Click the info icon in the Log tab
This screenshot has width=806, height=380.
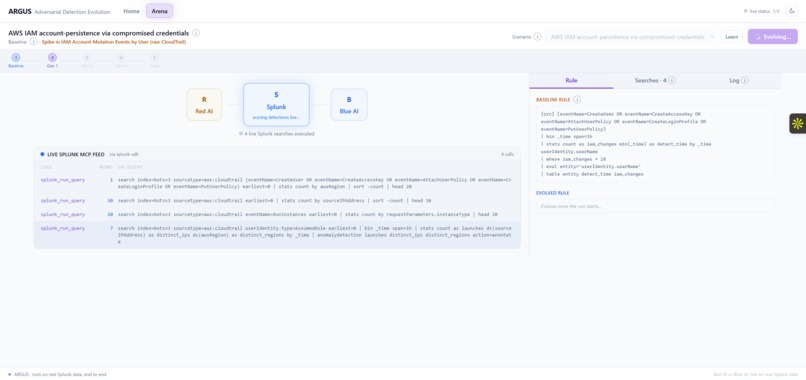pyautogui.click(x=745, y=80)
